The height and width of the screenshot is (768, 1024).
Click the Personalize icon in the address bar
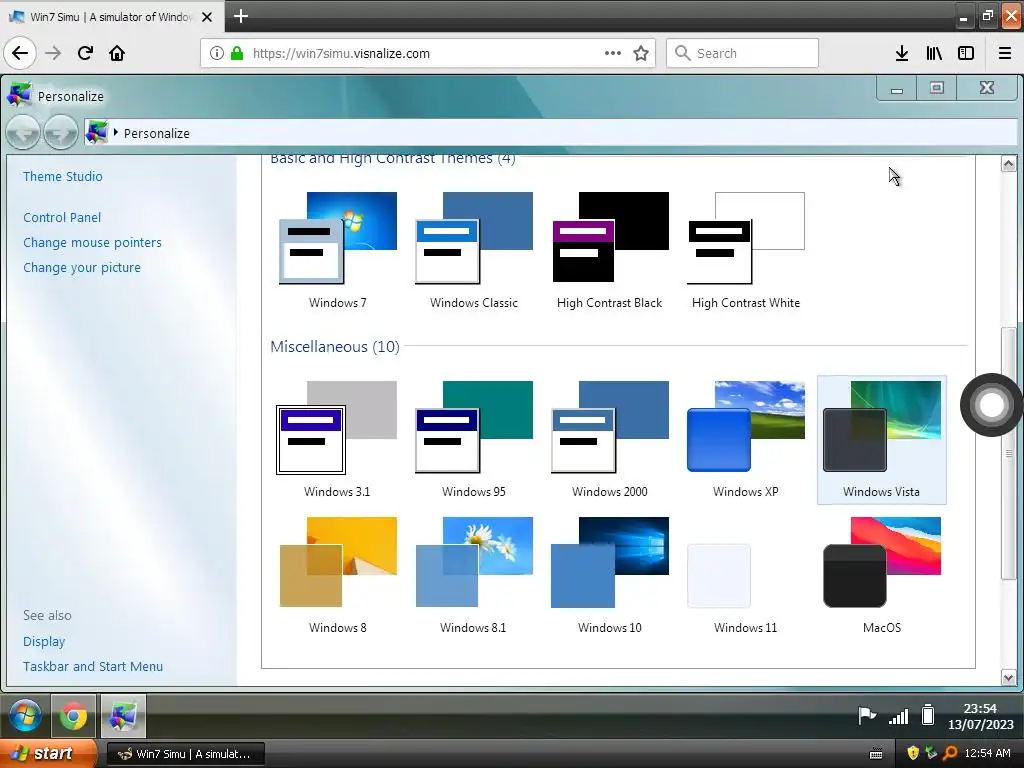tap(97, 133)
